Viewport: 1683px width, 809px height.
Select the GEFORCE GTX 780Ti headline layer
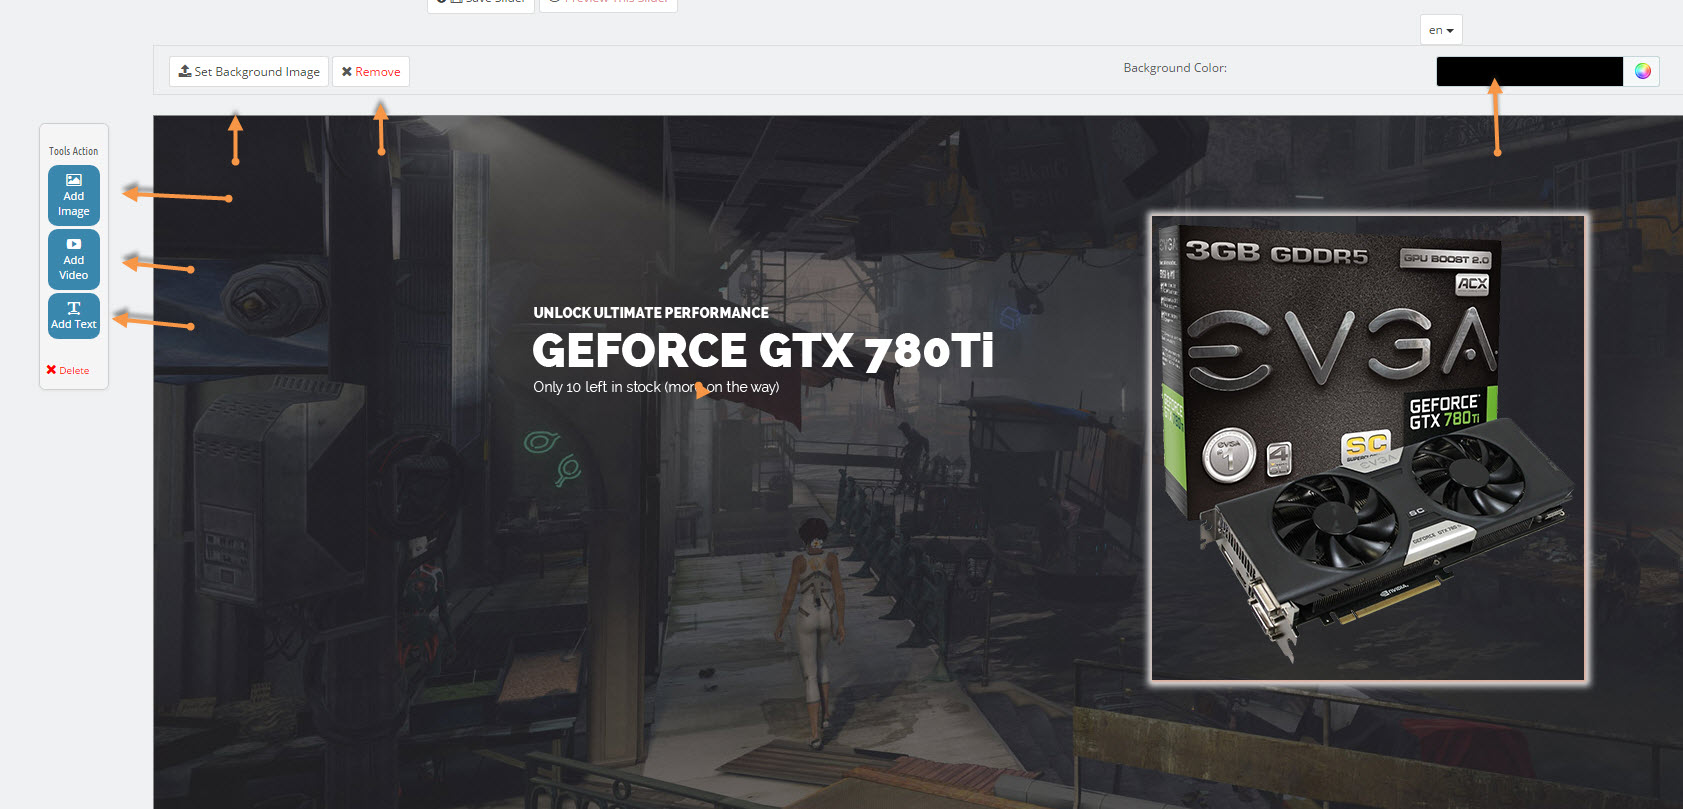(763, 351)
